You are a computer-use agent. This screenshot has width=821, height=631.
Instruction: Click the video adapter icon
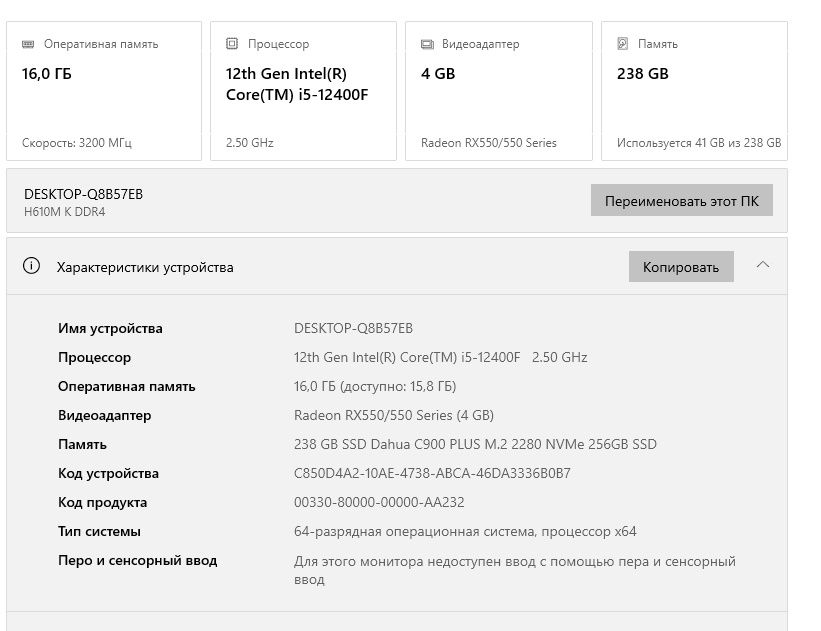pos(427,44)
